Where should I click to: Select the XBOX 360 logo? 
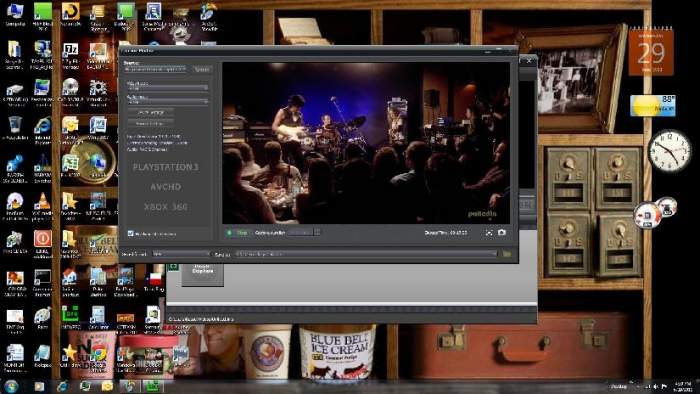click(x=166, y=207)
